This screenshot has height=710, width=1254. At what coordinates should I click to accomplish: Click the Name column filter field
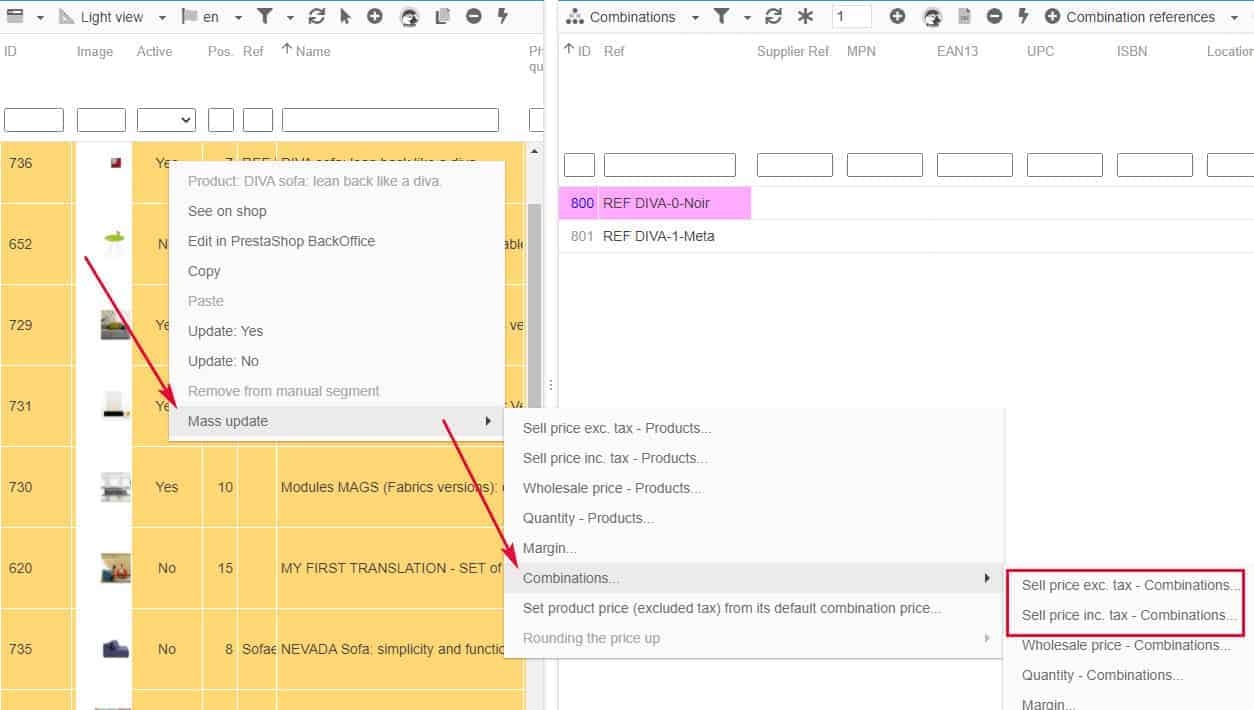pyautogui.click(x=390, y=120)
